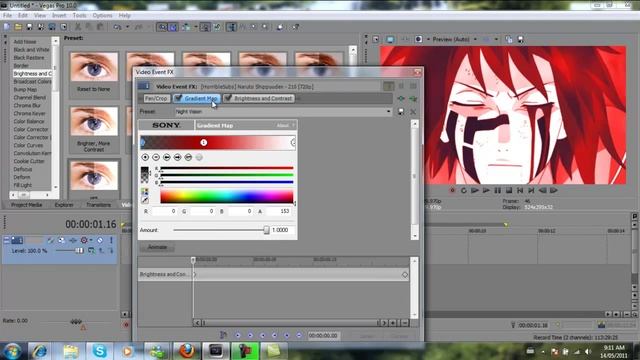The image size is (640, 360).
Task: Switch to the Explorer tab
Action: [64, 205]
